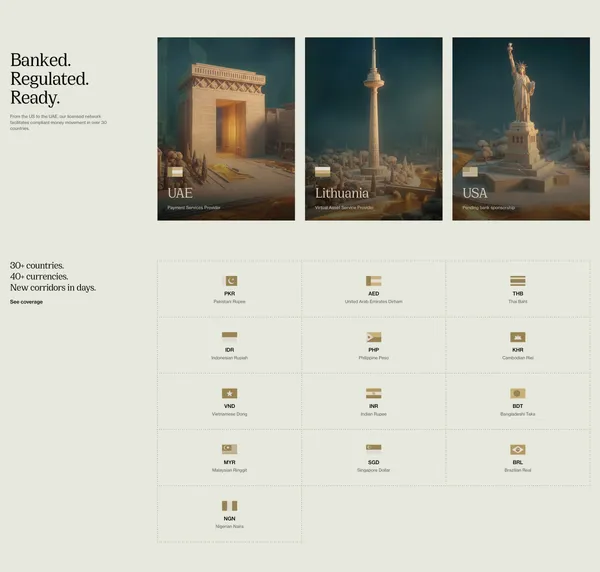Click the Singapore flag icon above SGD
The width and height of the screenshot is (600, 572).
click(373, 448)
